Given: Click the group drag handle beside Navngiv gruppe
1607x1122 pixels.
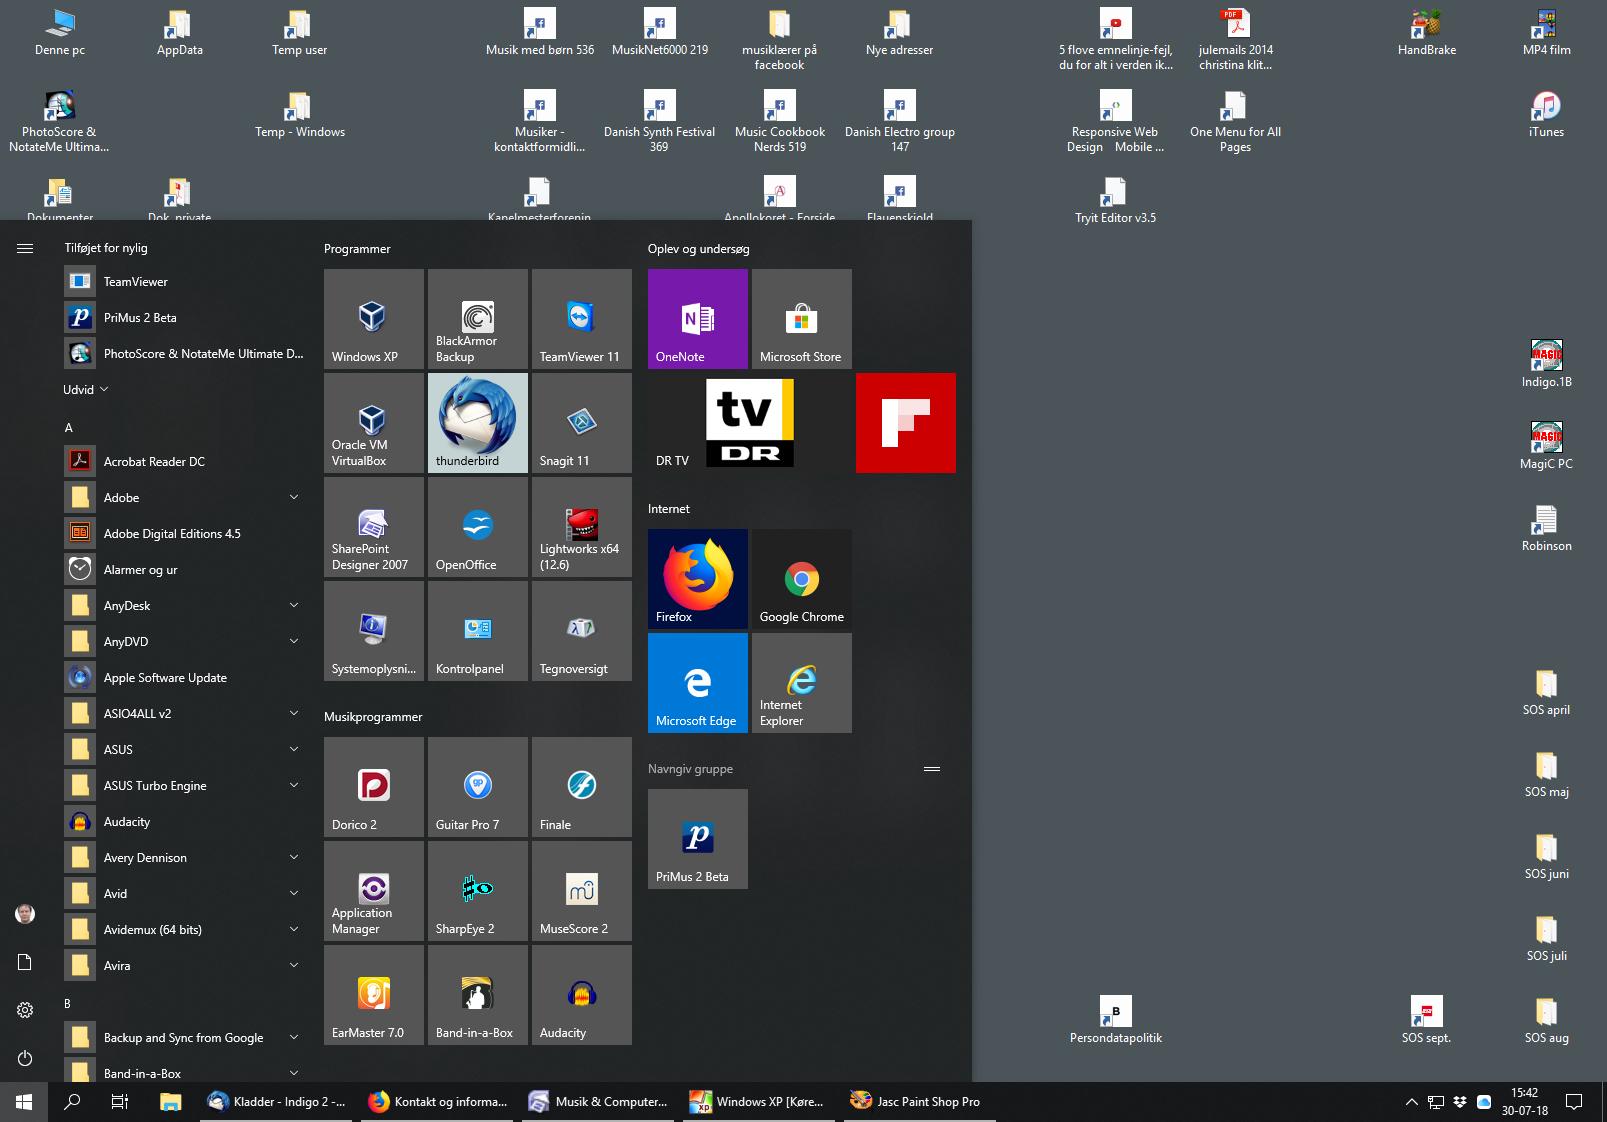Looking at the screenshot, I should coord(932,769).
